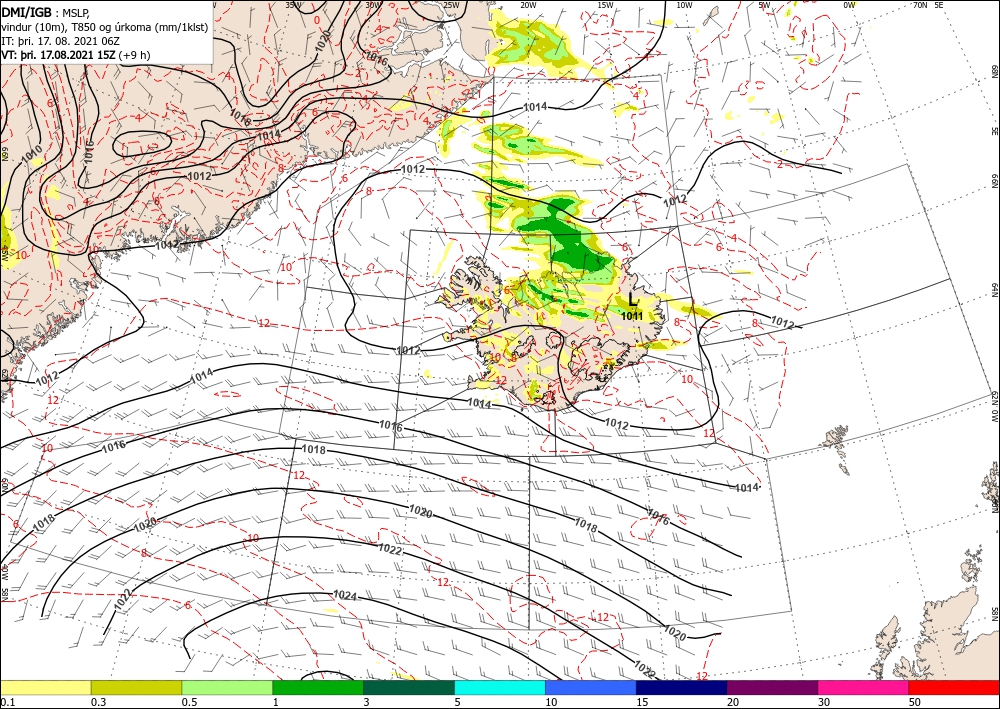Click the '10W' longitude label at top
The height and width of the screenshot is (709, 1000).
pyautogui.click(x=684, y=5)
